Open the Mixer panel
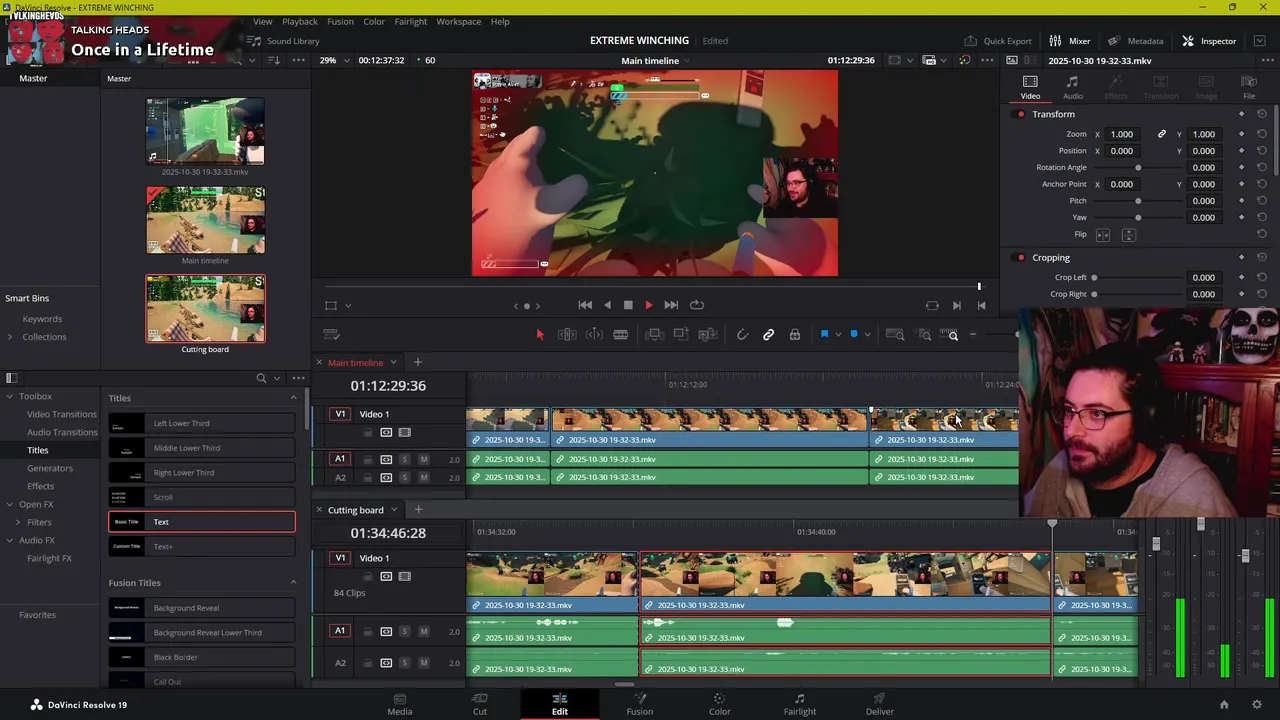The image size is (1280, 720). coord(1069,41)
